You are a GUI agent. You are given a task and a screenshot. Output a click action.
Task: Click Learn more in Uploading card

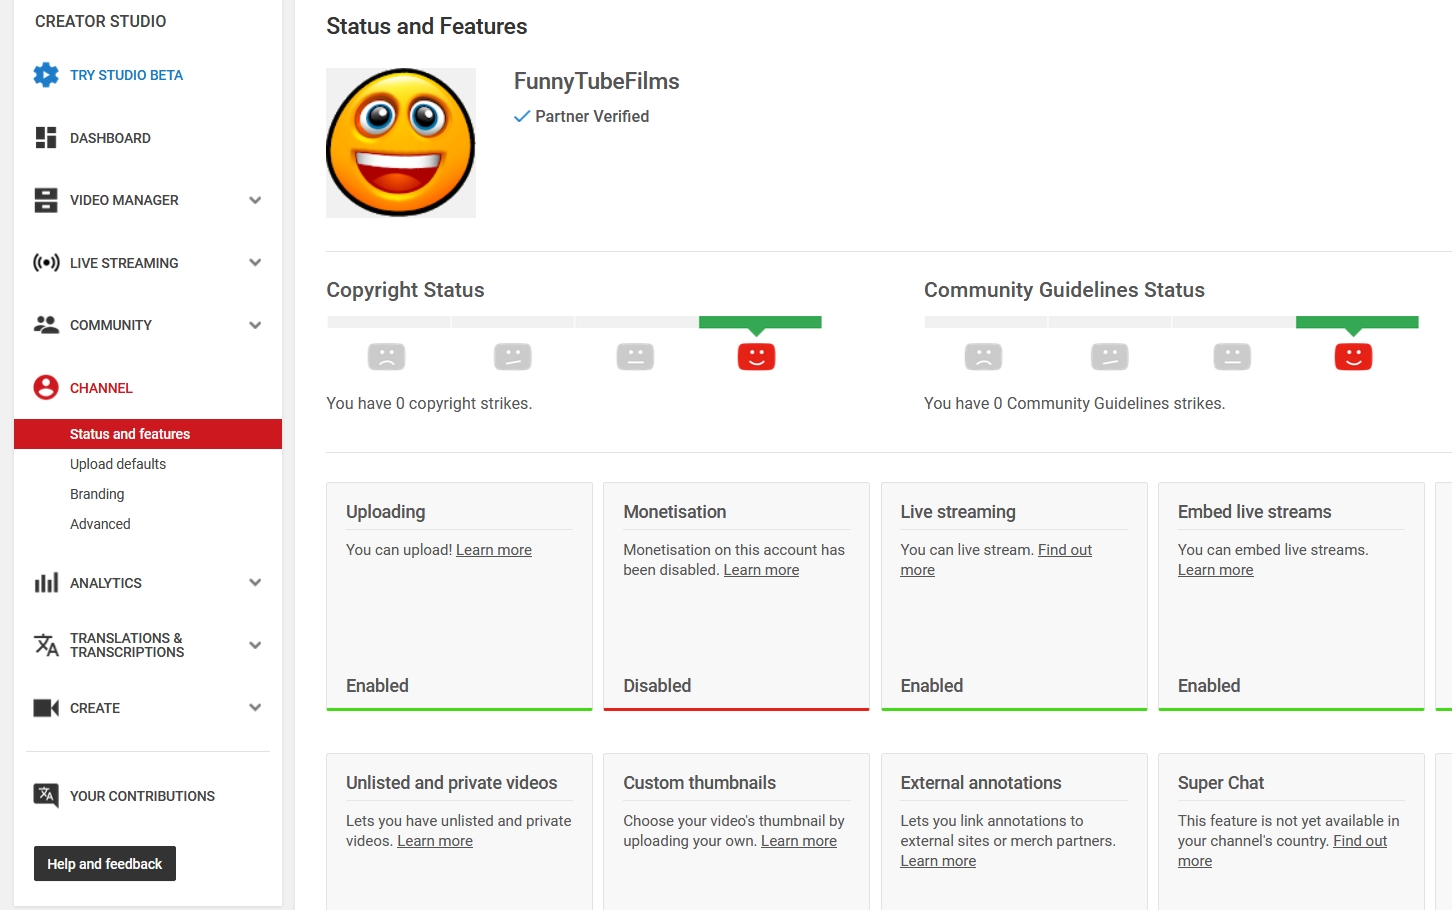[494, 550]
